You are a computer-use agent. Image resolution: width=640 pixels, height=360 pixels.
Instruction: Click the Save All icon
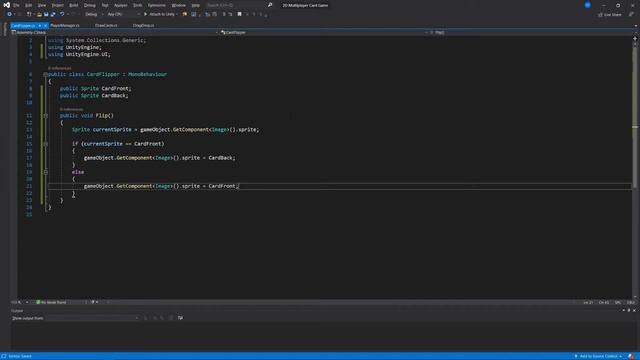53,14
